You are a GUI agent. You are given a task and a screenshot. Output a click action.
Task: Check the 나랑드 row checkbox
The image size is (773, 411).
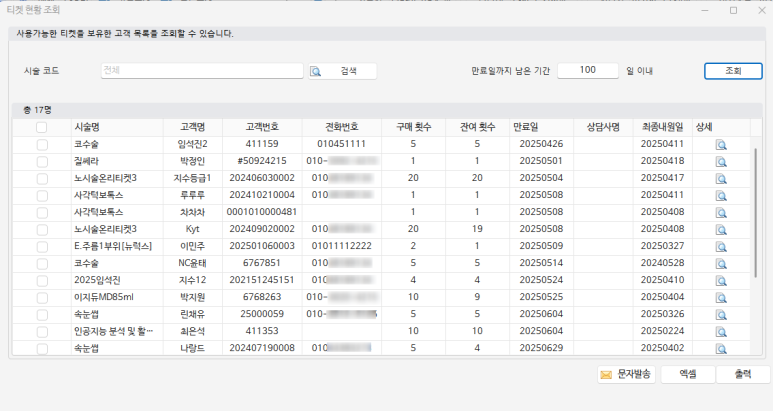click(42, 348)
